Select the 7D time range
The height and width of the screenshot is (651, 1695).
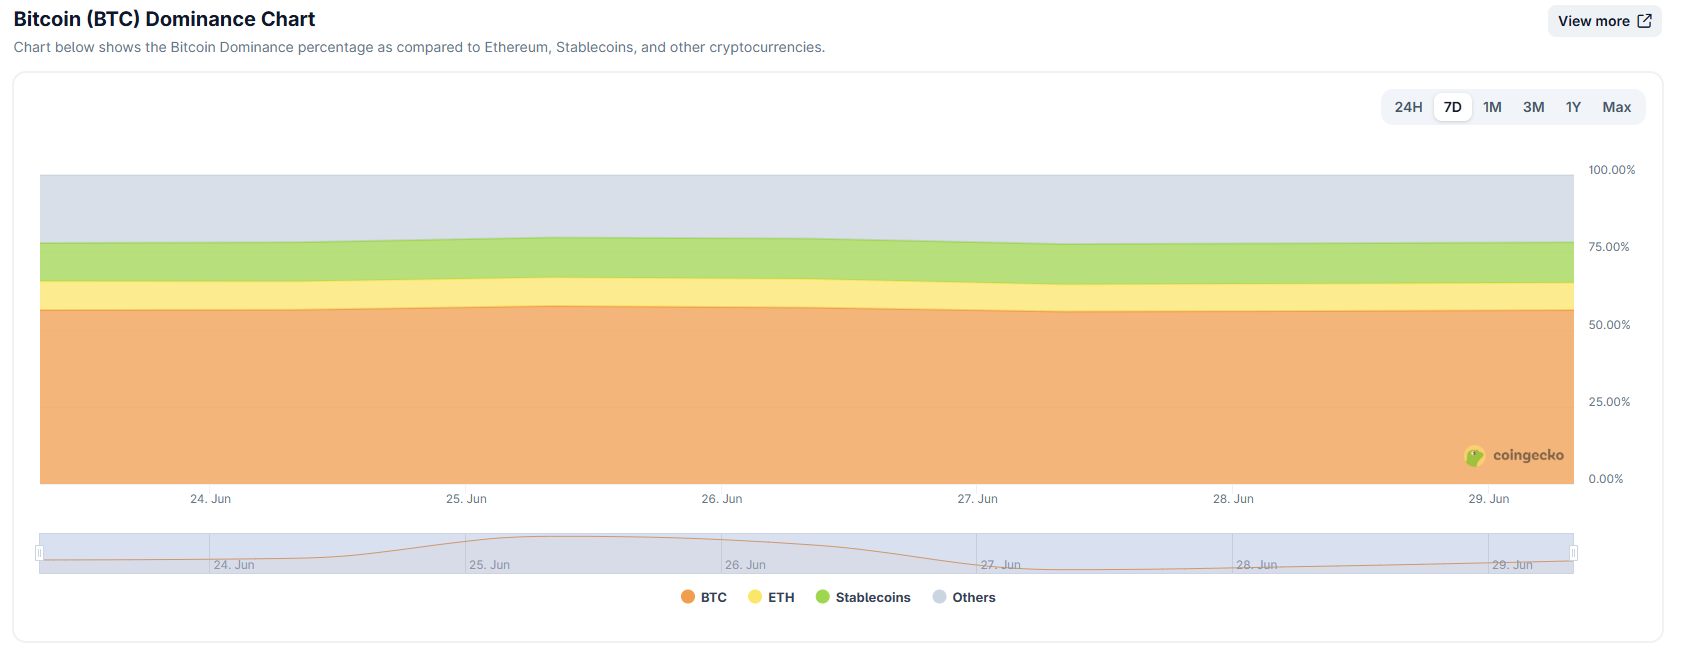pos(1452,107)
